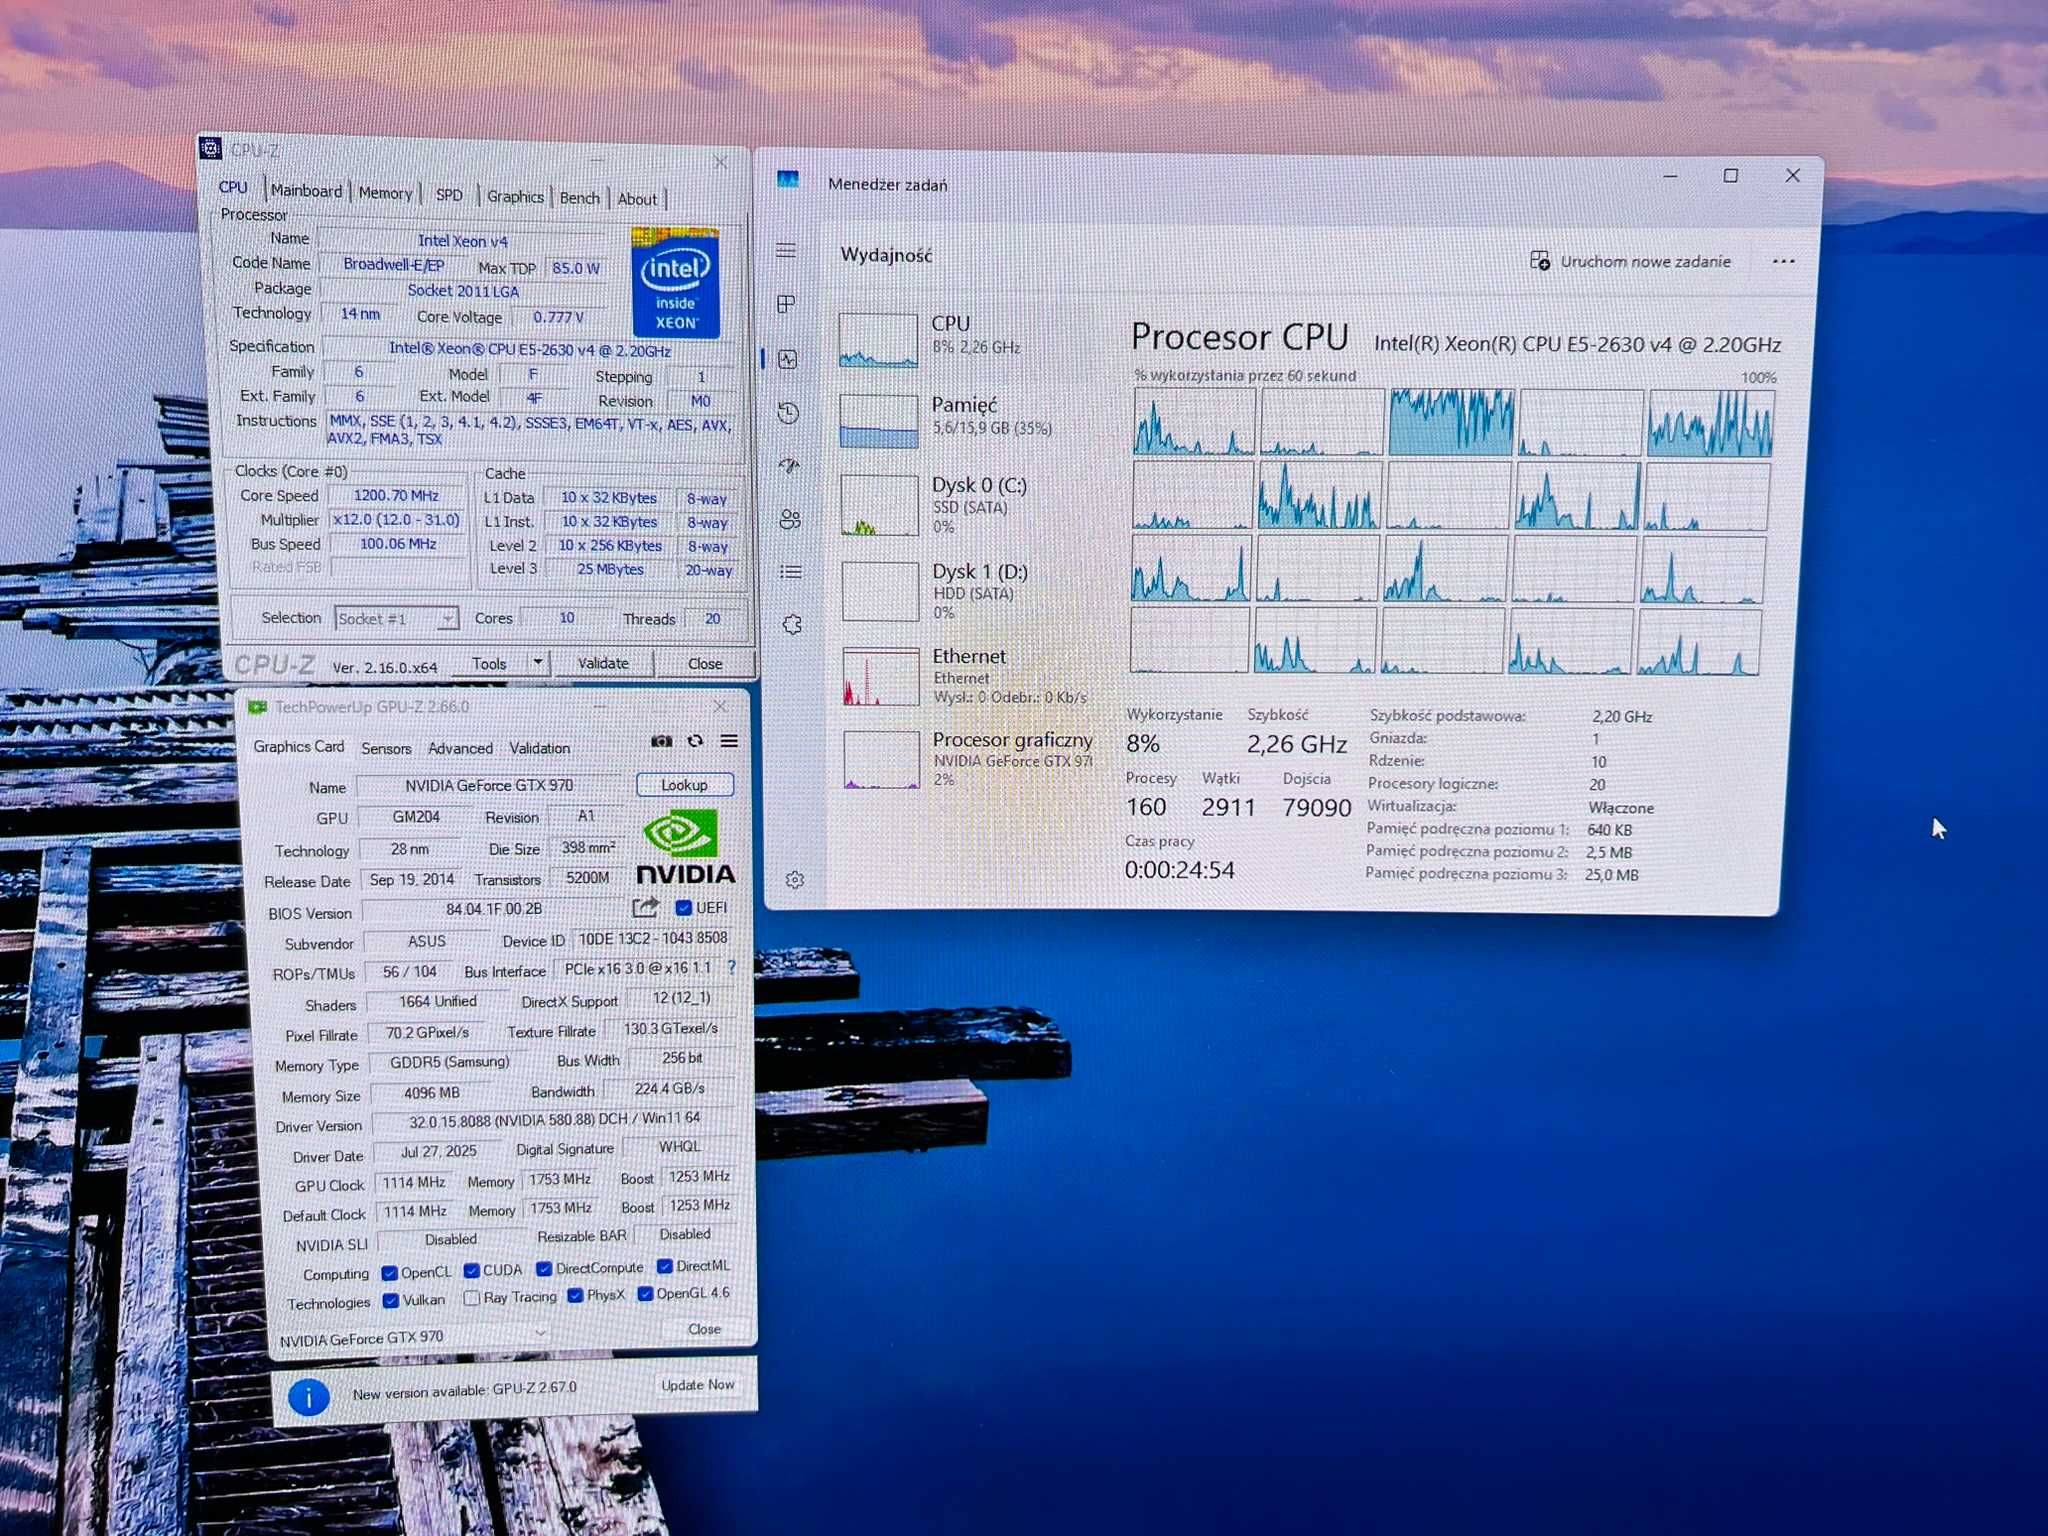Click the Task Manager app icon in its title bar
Viewport: 2048px width, 1536px height.
click(788, 180)
